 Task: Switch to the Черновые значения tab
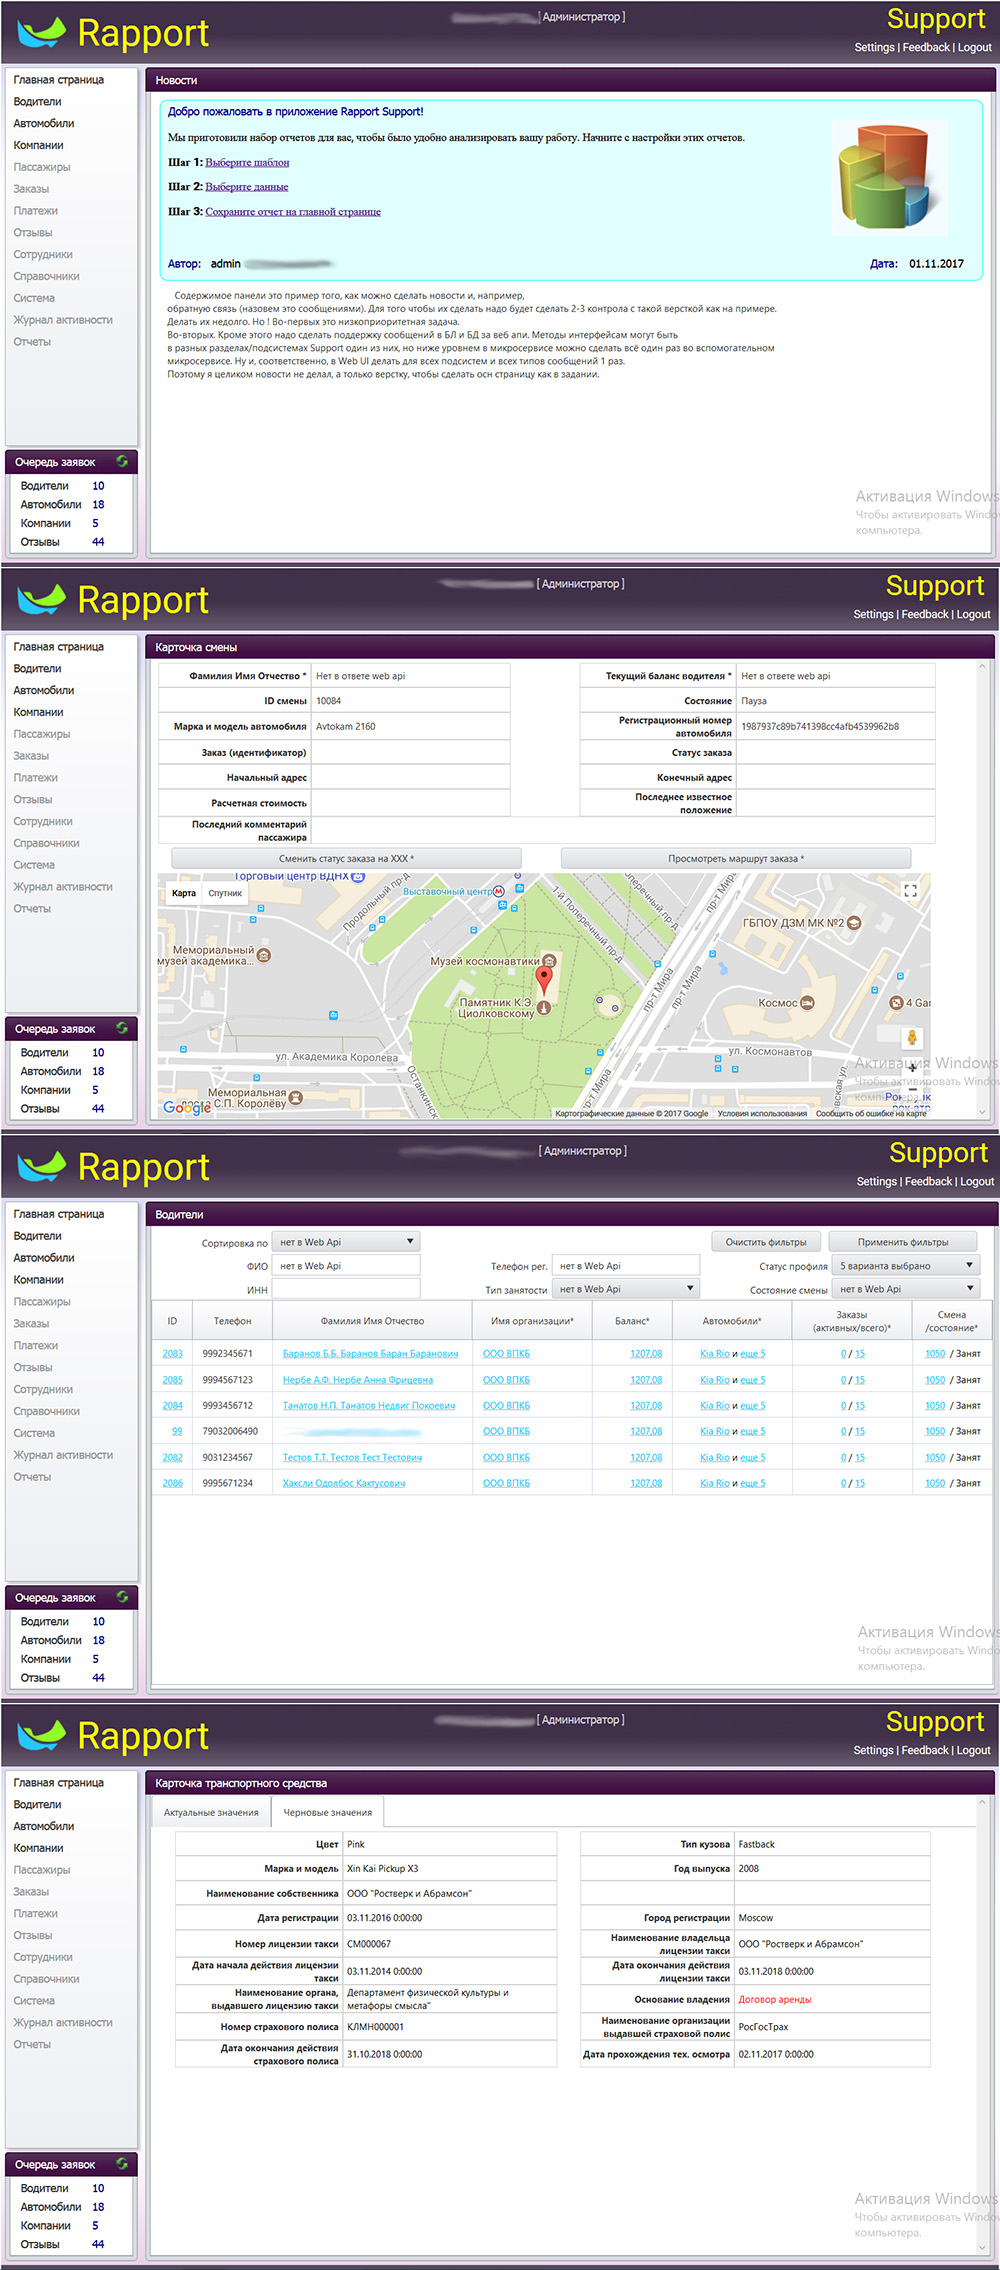328,1812
